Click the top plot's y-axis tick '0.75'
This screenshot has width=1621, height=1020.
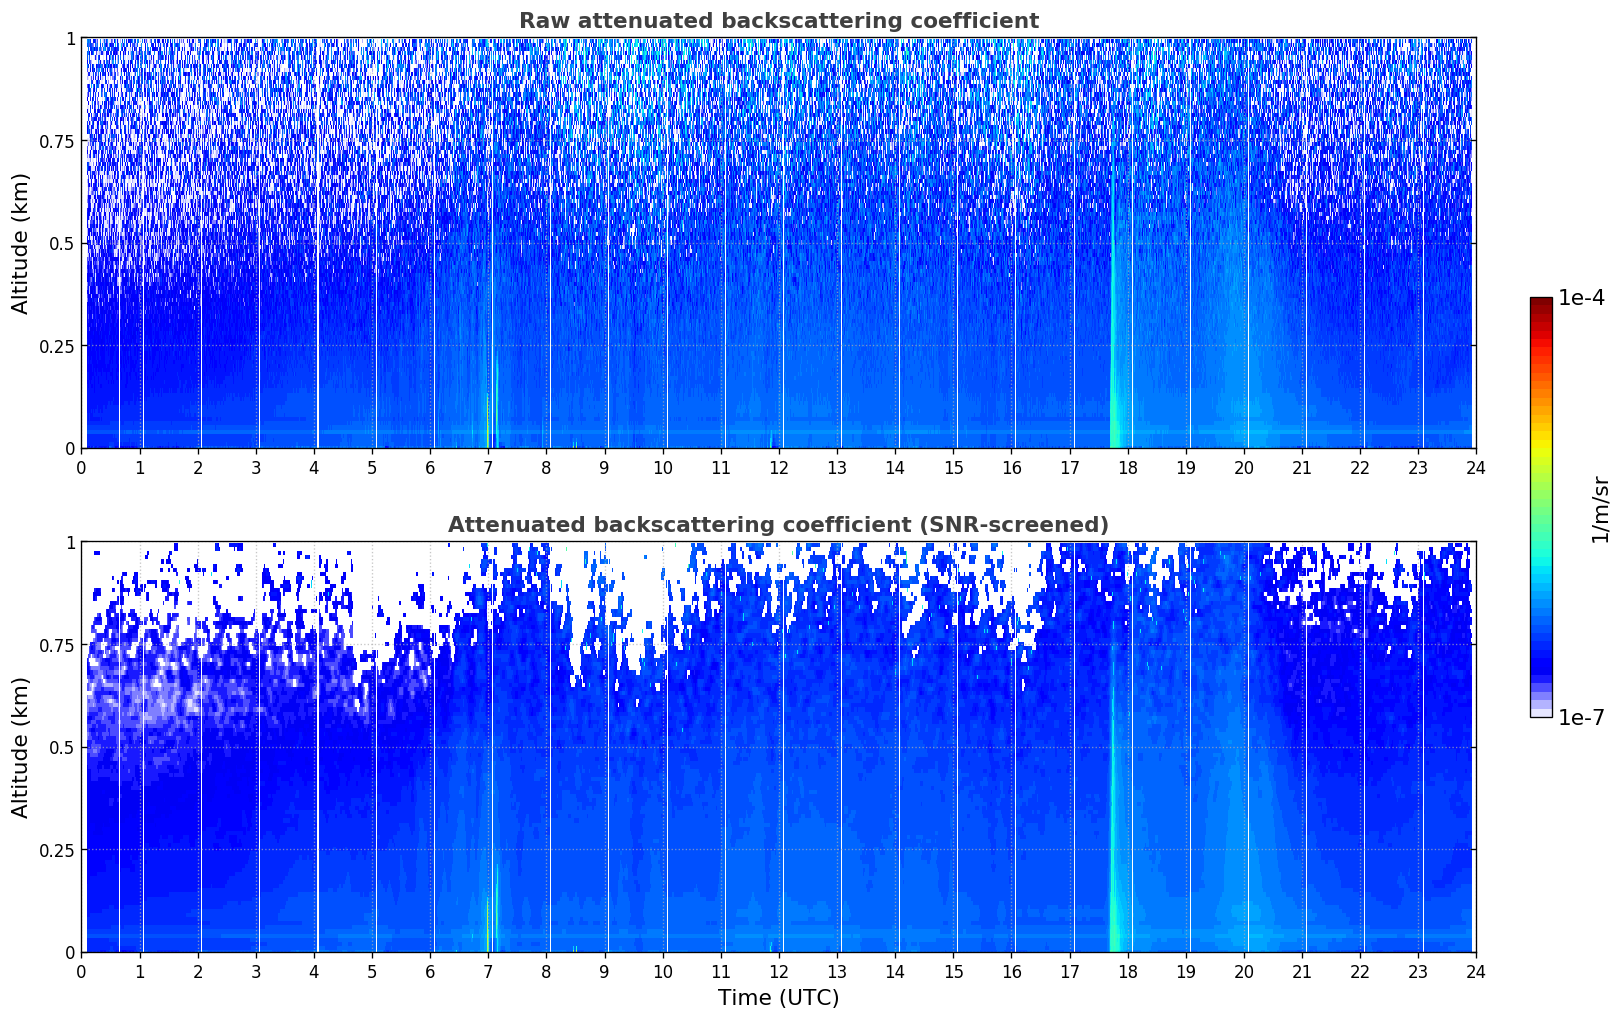pyautogui.click(x=57, y=141)
